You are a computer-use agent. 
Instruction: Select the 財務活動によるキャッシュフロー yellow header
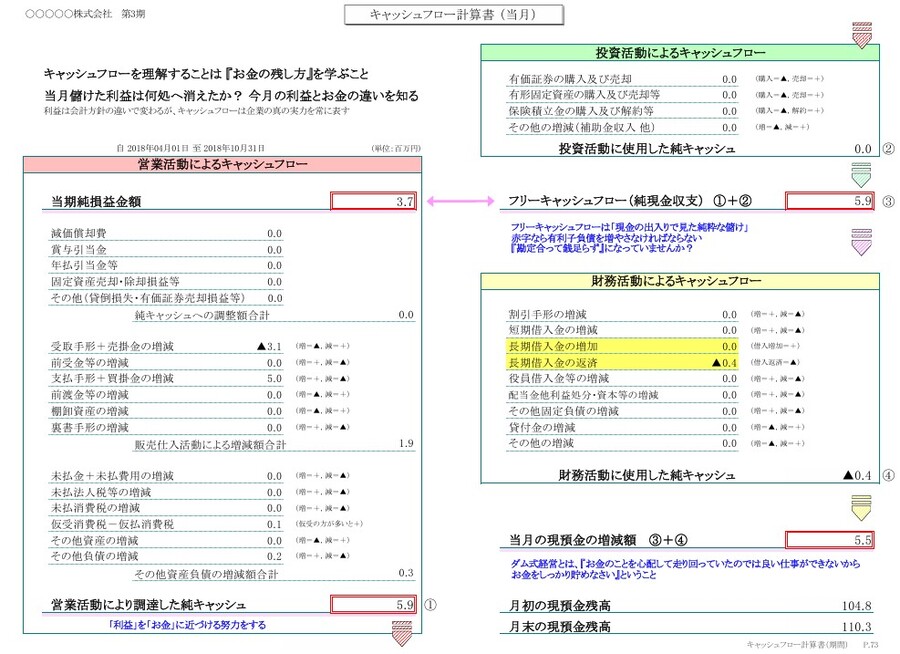tap(680, 281)
